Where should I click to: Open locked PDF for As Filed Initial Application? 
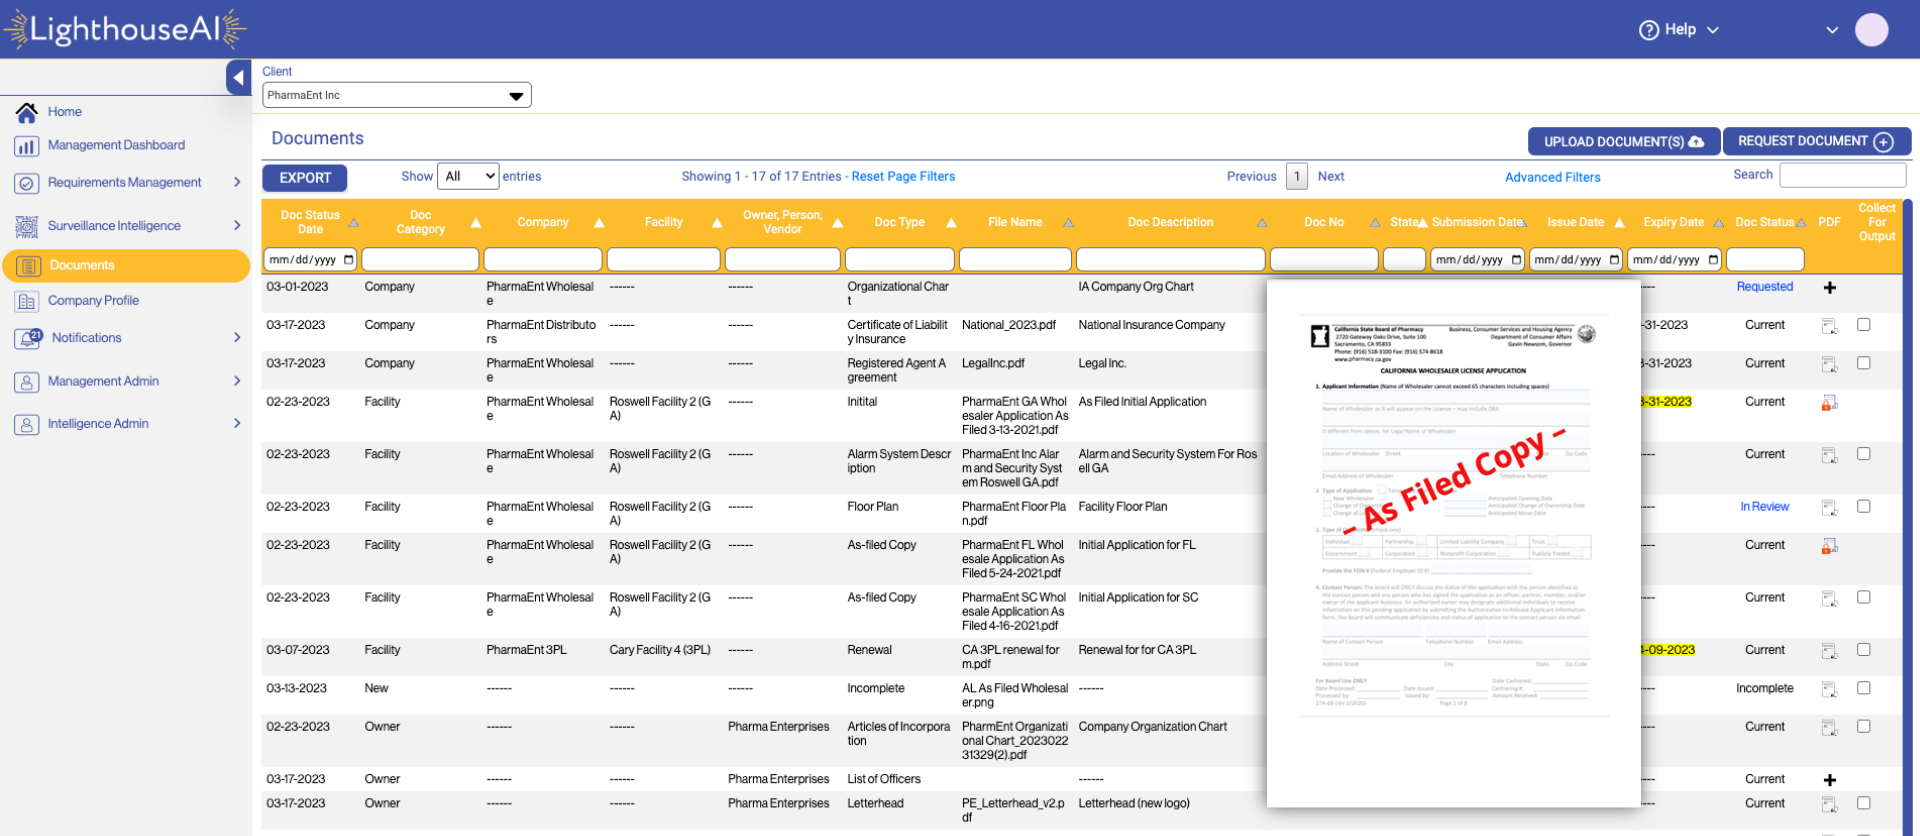pos(1829,403)
